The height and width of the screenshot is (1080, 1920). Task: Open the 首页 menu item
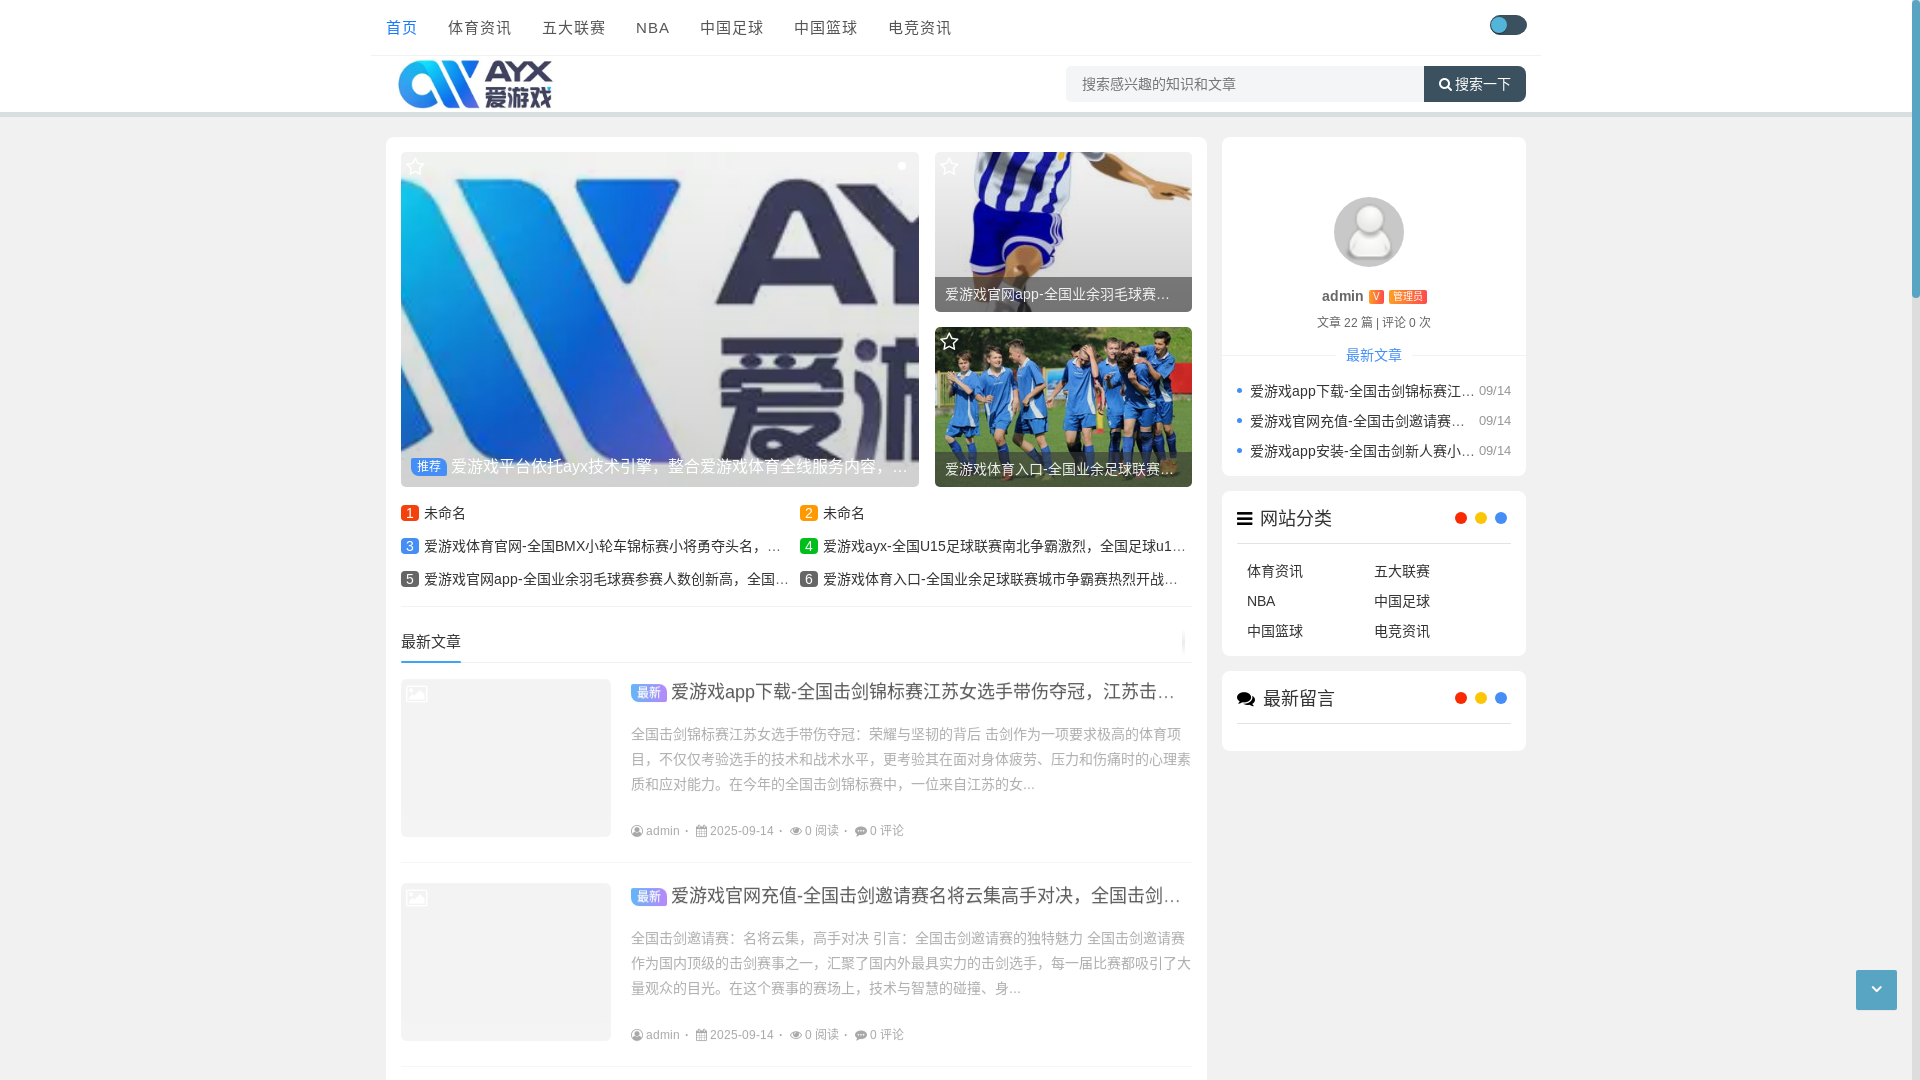[x=402, y=28]
